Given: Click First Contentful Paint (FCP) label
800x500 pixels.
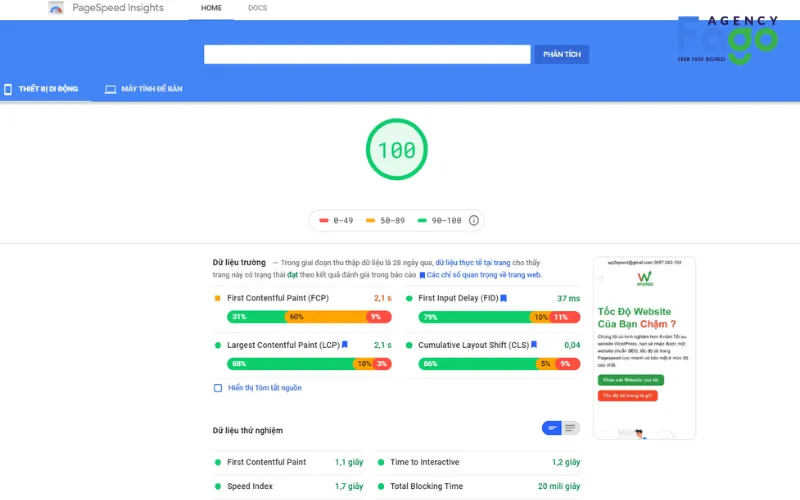Looking at the screenshot, I should 278,298.
